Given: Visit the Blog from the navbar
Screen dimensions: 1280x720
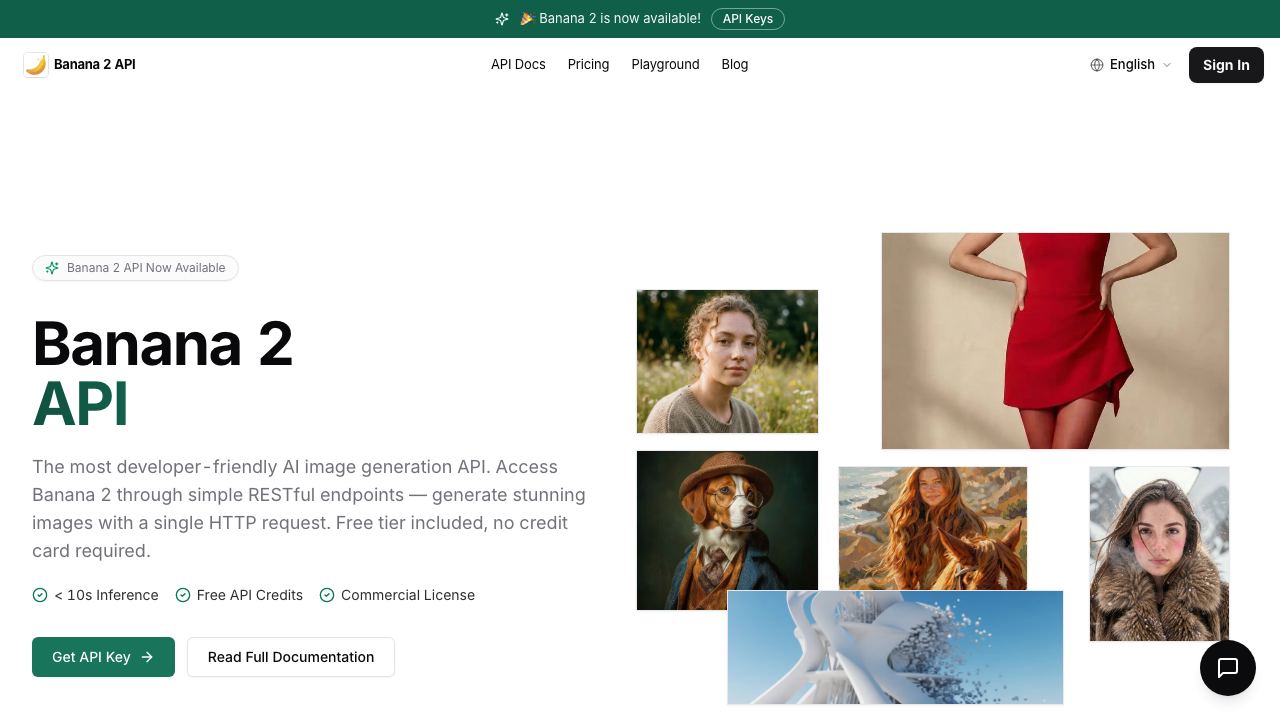Looking at the screenshot, I should [x=735, y=65].
